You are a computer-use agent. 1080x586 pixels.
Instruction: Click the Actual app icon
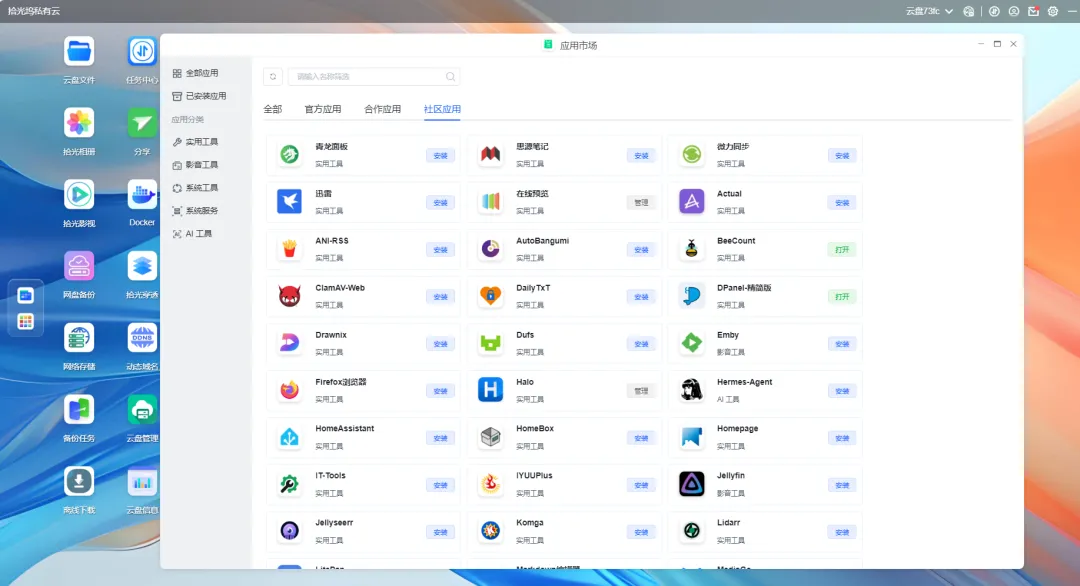click(x=692, y=202)
